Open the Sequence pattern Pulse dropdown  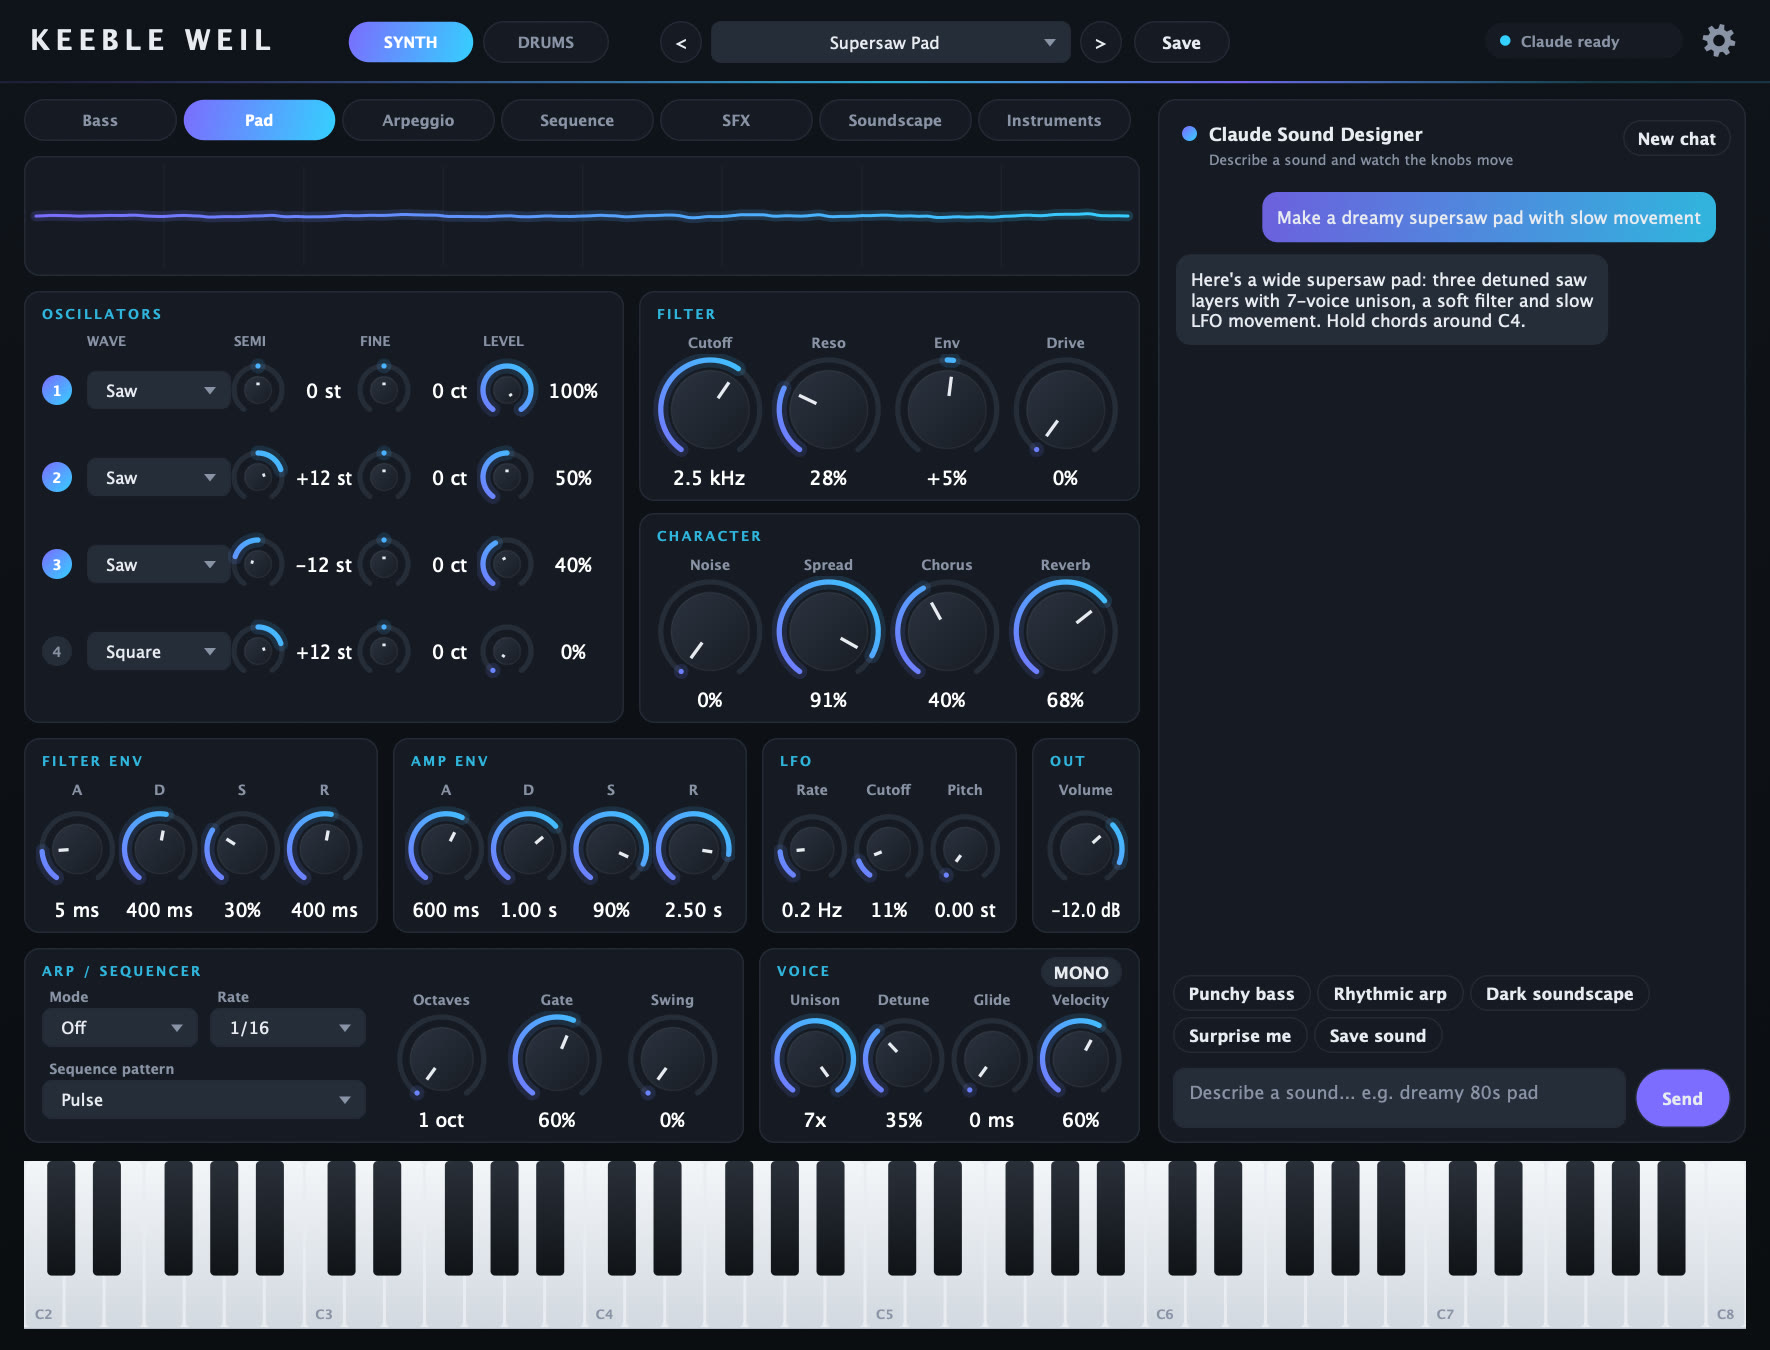tap(204, 1100)
